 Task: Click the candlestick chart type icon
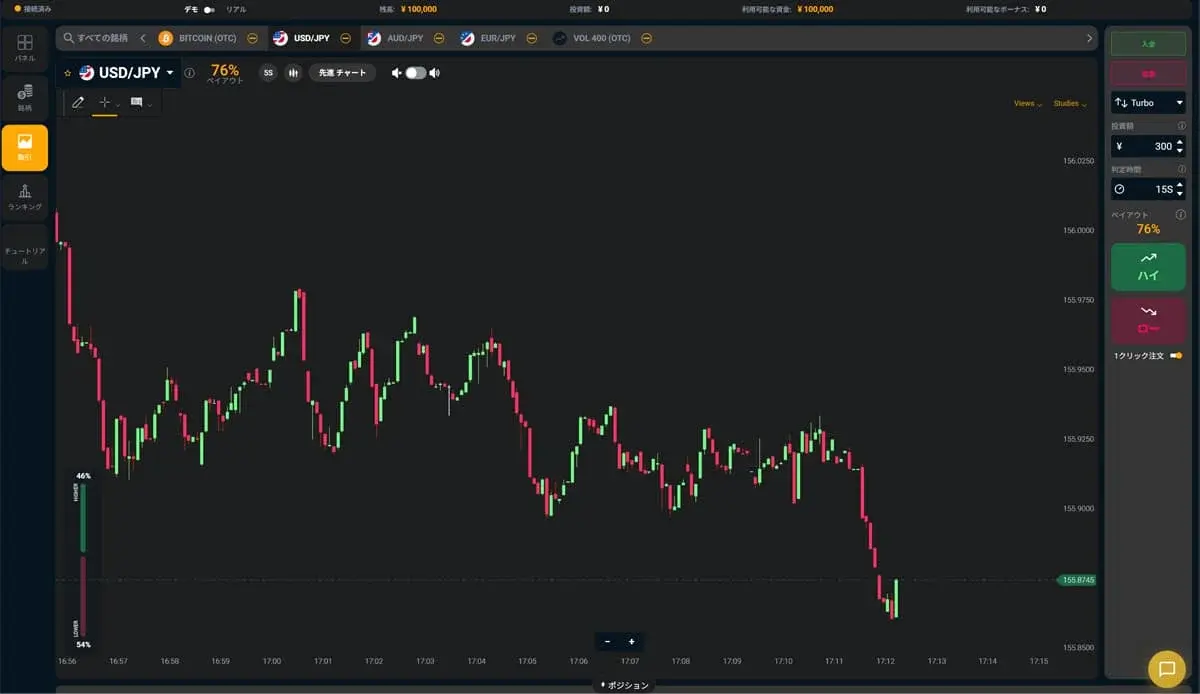[x=293, y=73]
